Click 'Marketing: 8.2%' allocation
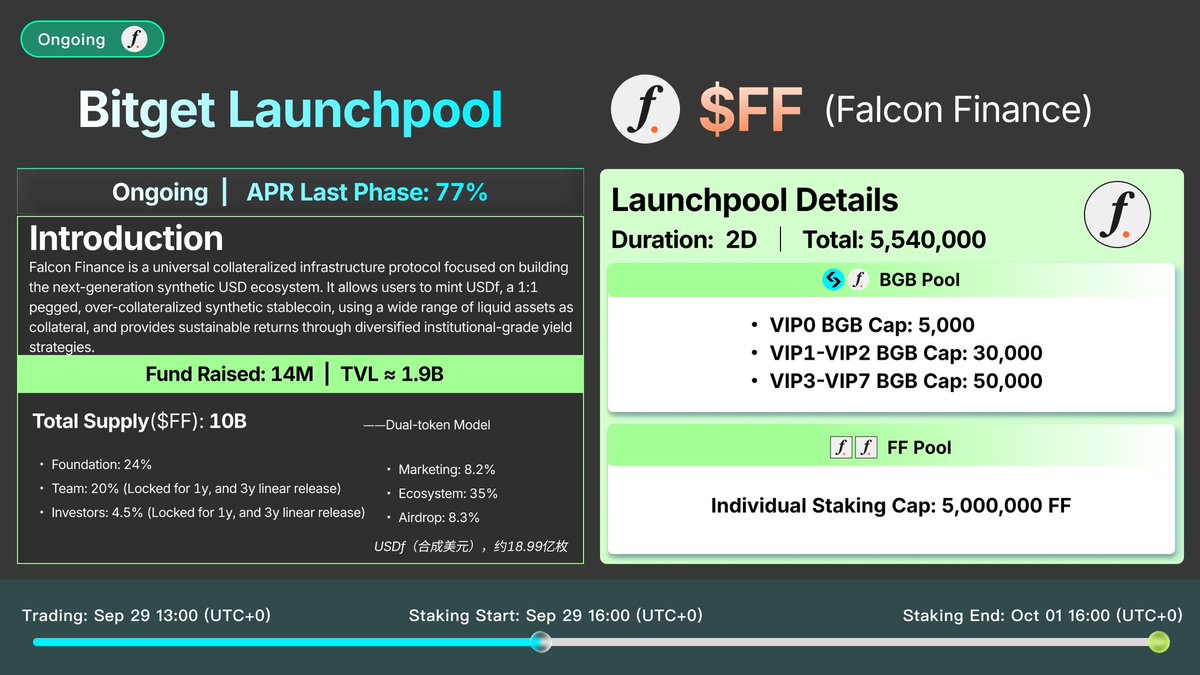The image size is (1200, 675). click(446, 469)
